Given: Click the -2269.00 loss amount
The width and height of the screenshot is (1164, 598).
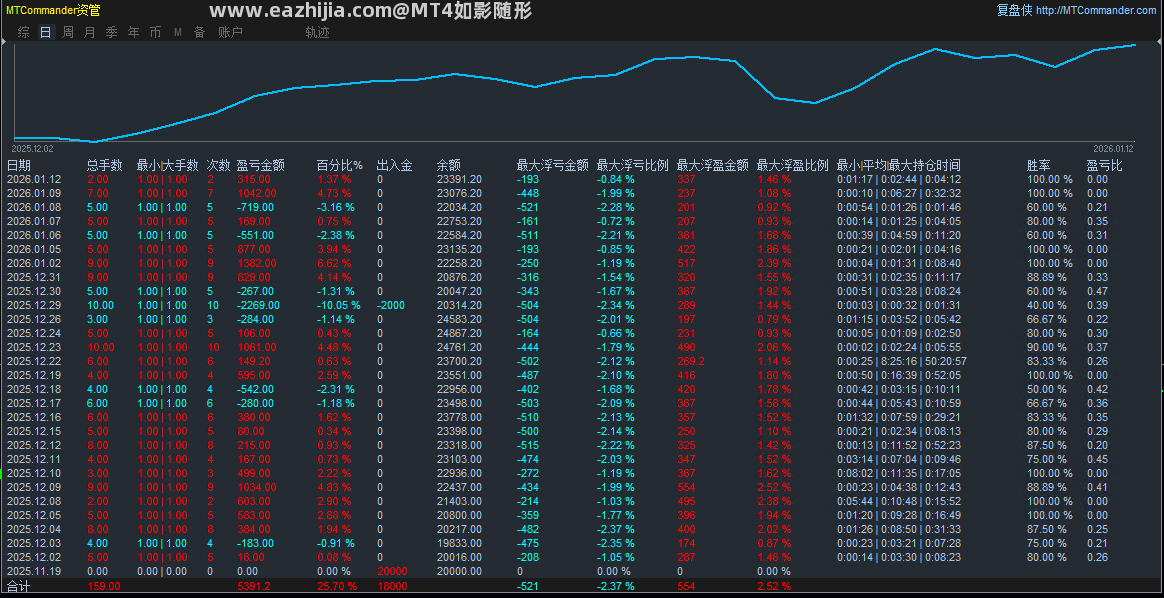Looking at the screenshot, I should tap(258, 305).
